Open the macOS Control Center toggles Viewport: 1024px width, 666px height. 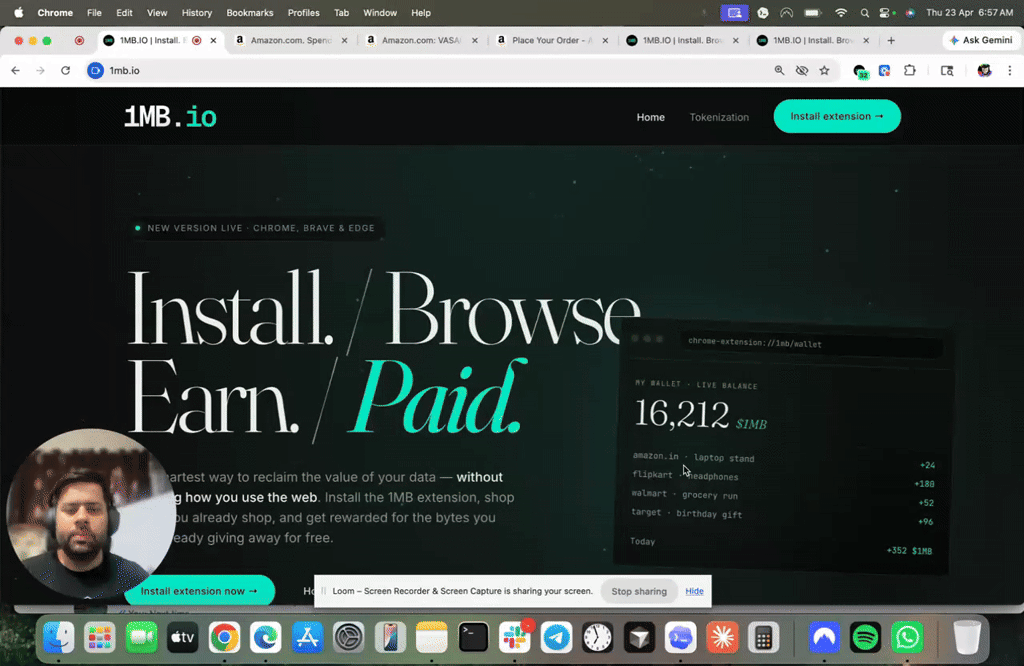pyautogui.click(x=886, y=13)
